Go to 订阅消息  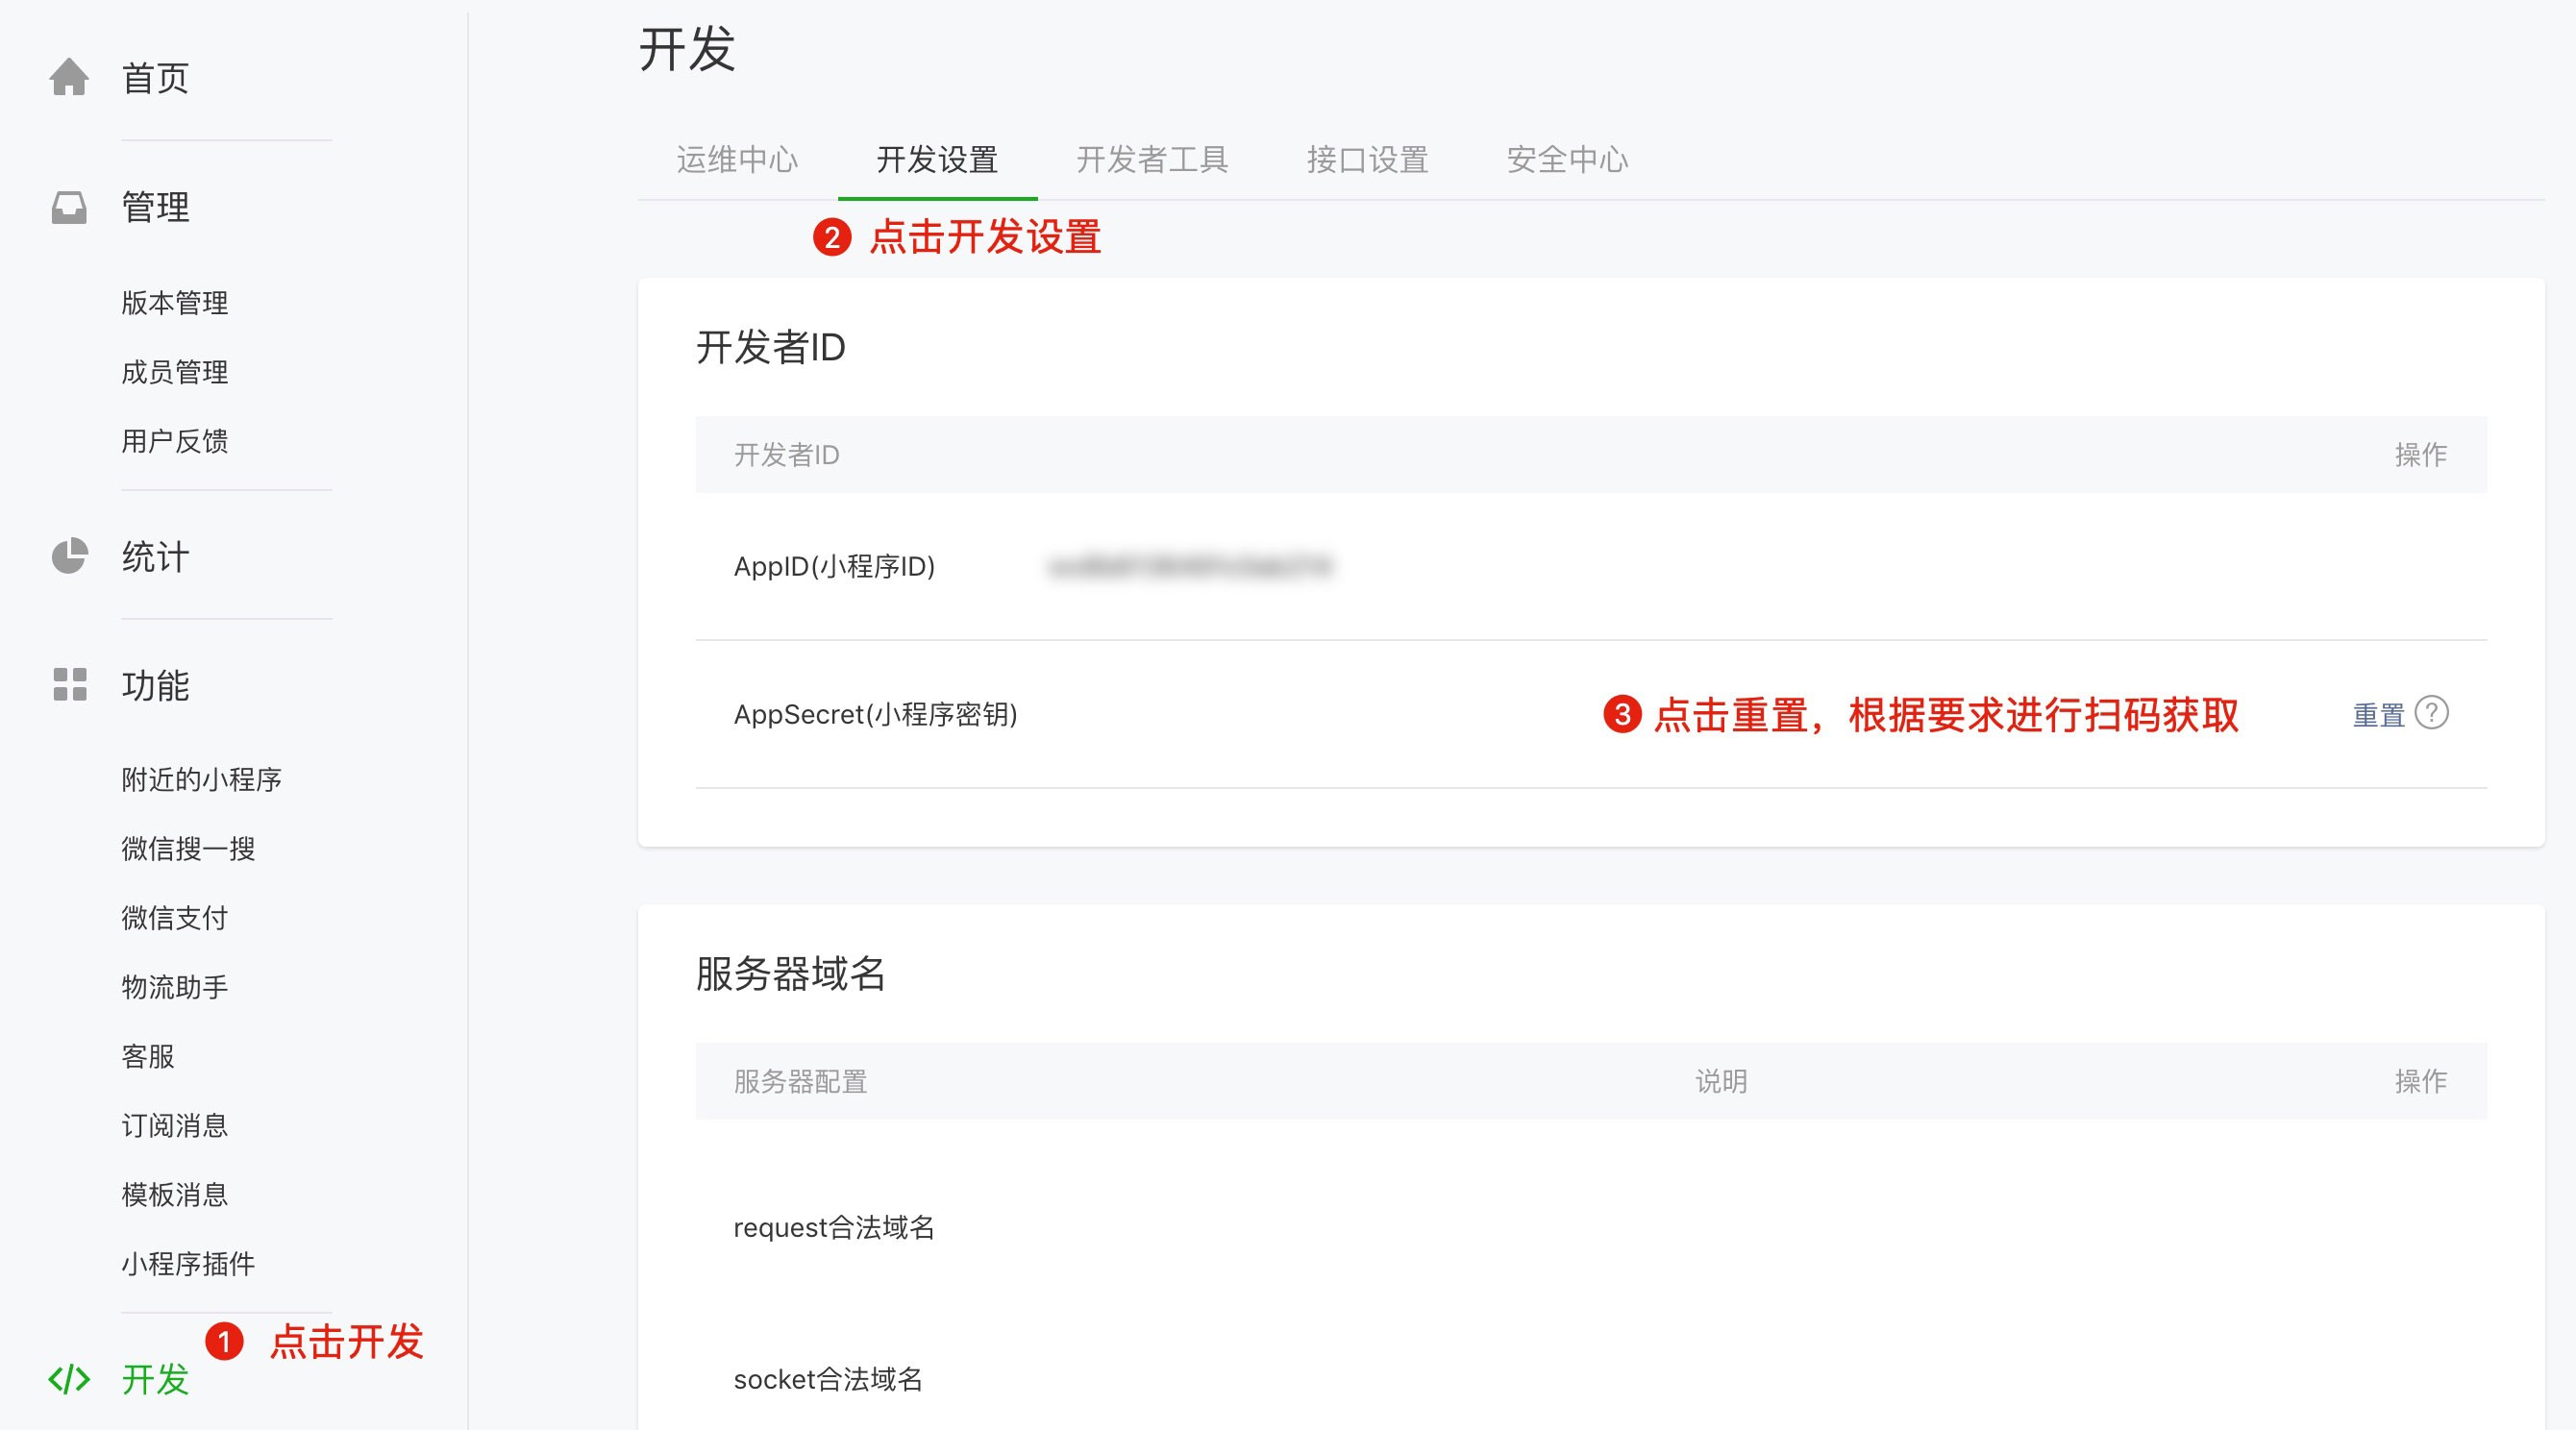[175, 1125]
